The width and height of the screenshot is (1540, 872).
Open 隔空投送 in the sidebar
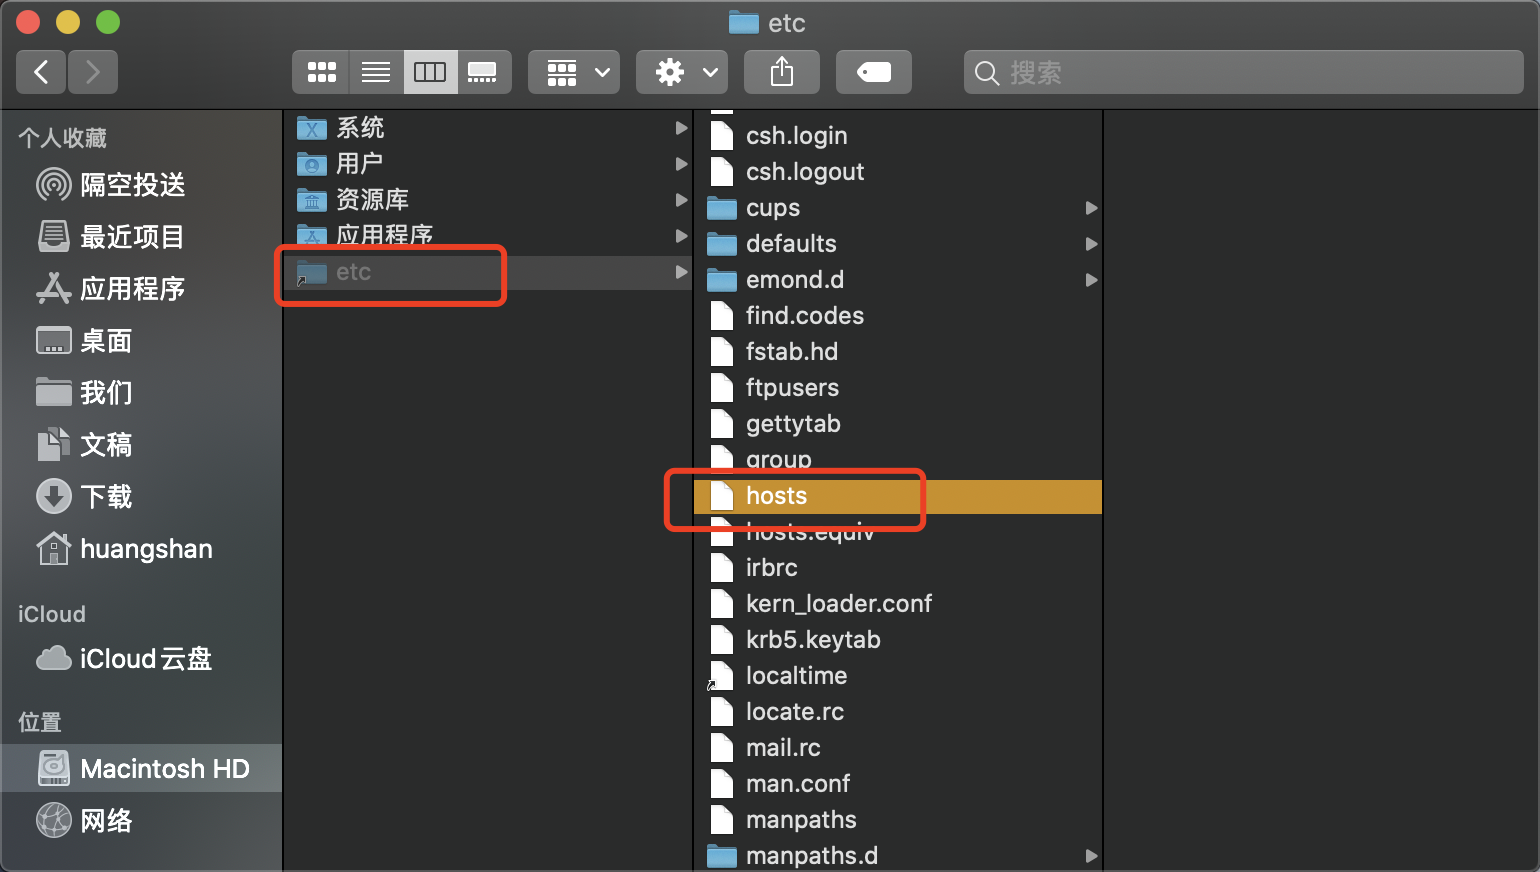(x=140, y=185)
